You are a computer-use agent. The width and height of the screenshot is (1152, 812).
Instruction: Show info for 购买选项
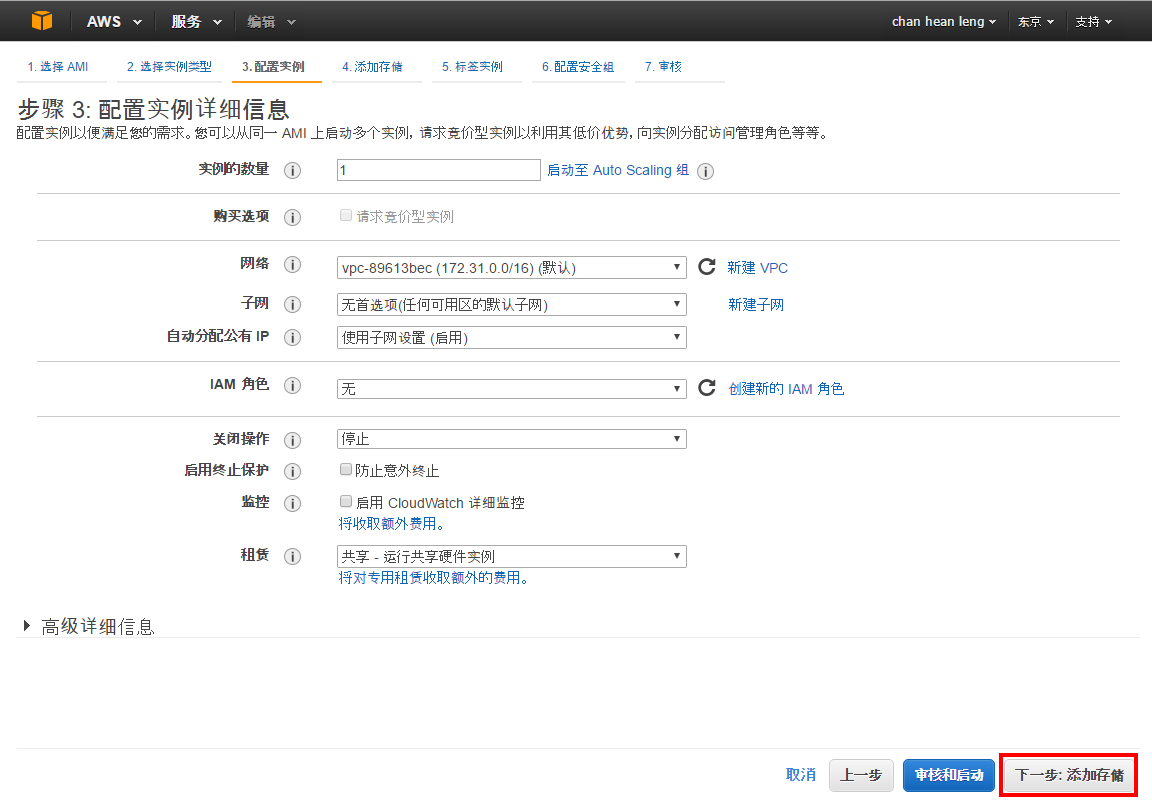pos(292,218)
